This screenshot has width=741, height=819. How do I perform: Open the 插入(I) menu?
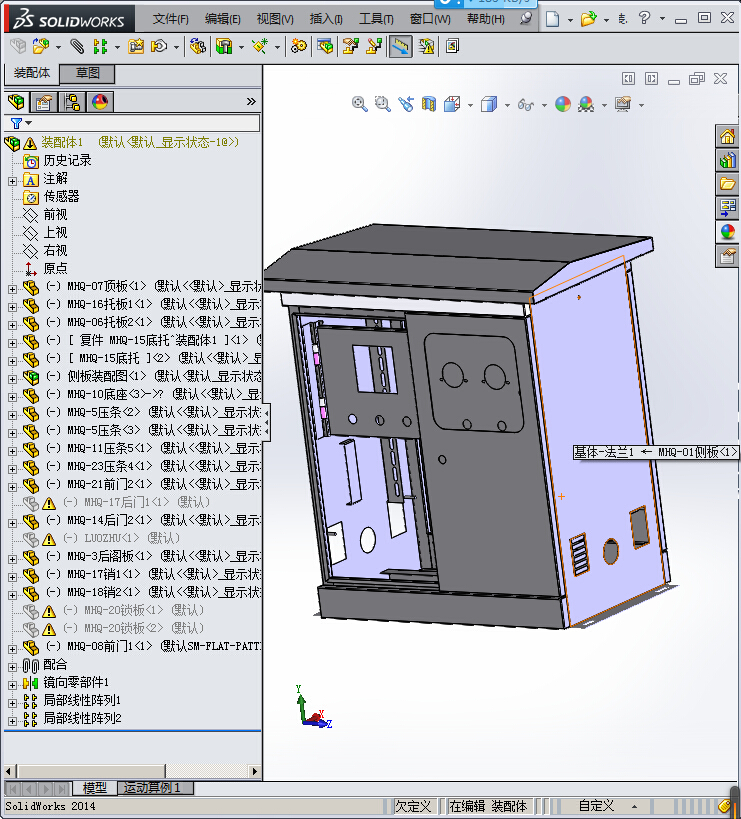point(326,19)
